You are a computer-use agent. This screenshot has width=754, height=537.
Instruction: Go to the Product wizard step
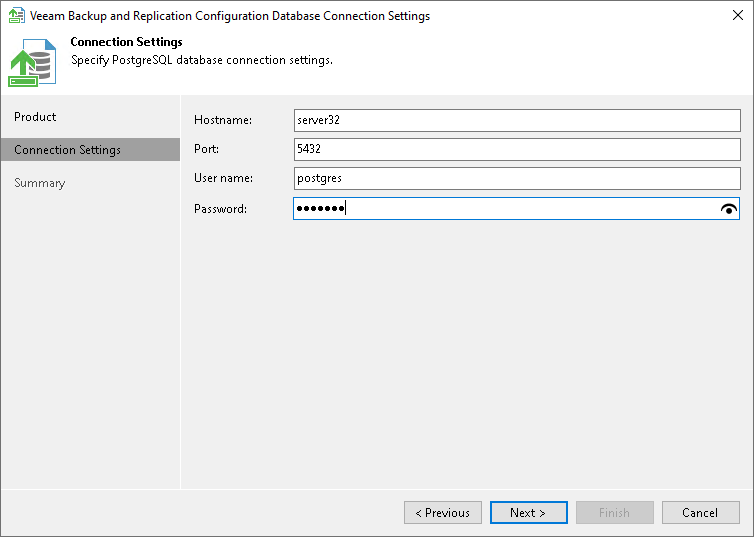tap(35, 117)
